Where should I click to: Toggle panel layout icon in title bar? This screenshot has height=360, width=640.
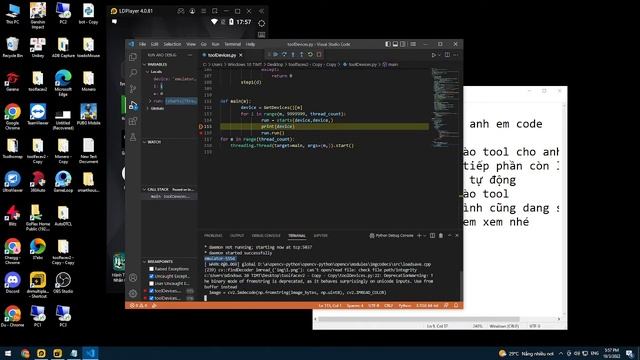pos(395,44)
